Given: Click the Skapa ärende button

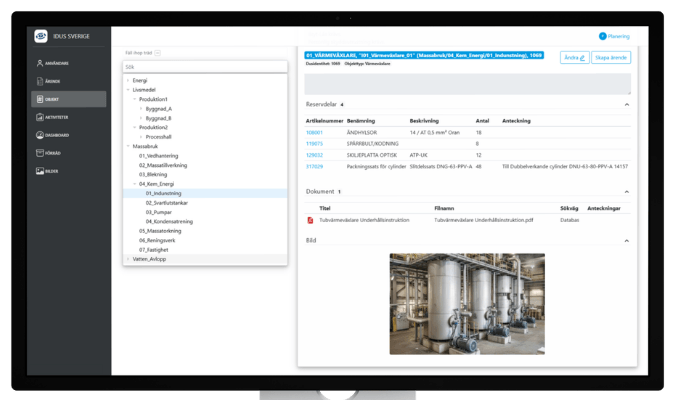Looking at the screenshot, I should (611, 58).
